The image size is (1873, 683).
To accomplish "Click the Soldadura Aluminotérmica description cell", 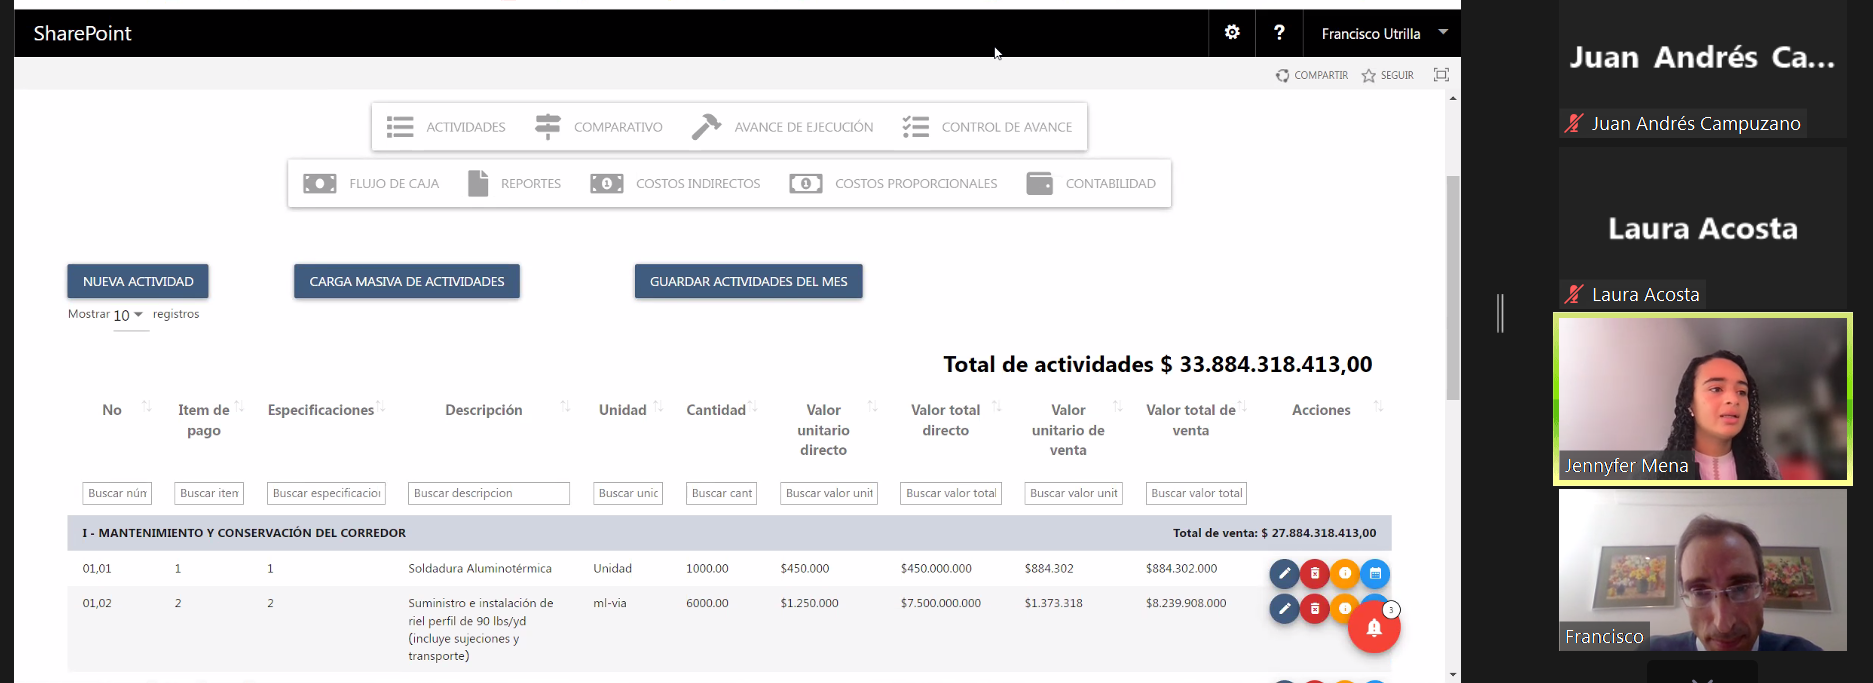I will pyautogui.click(x=480, y=568).
